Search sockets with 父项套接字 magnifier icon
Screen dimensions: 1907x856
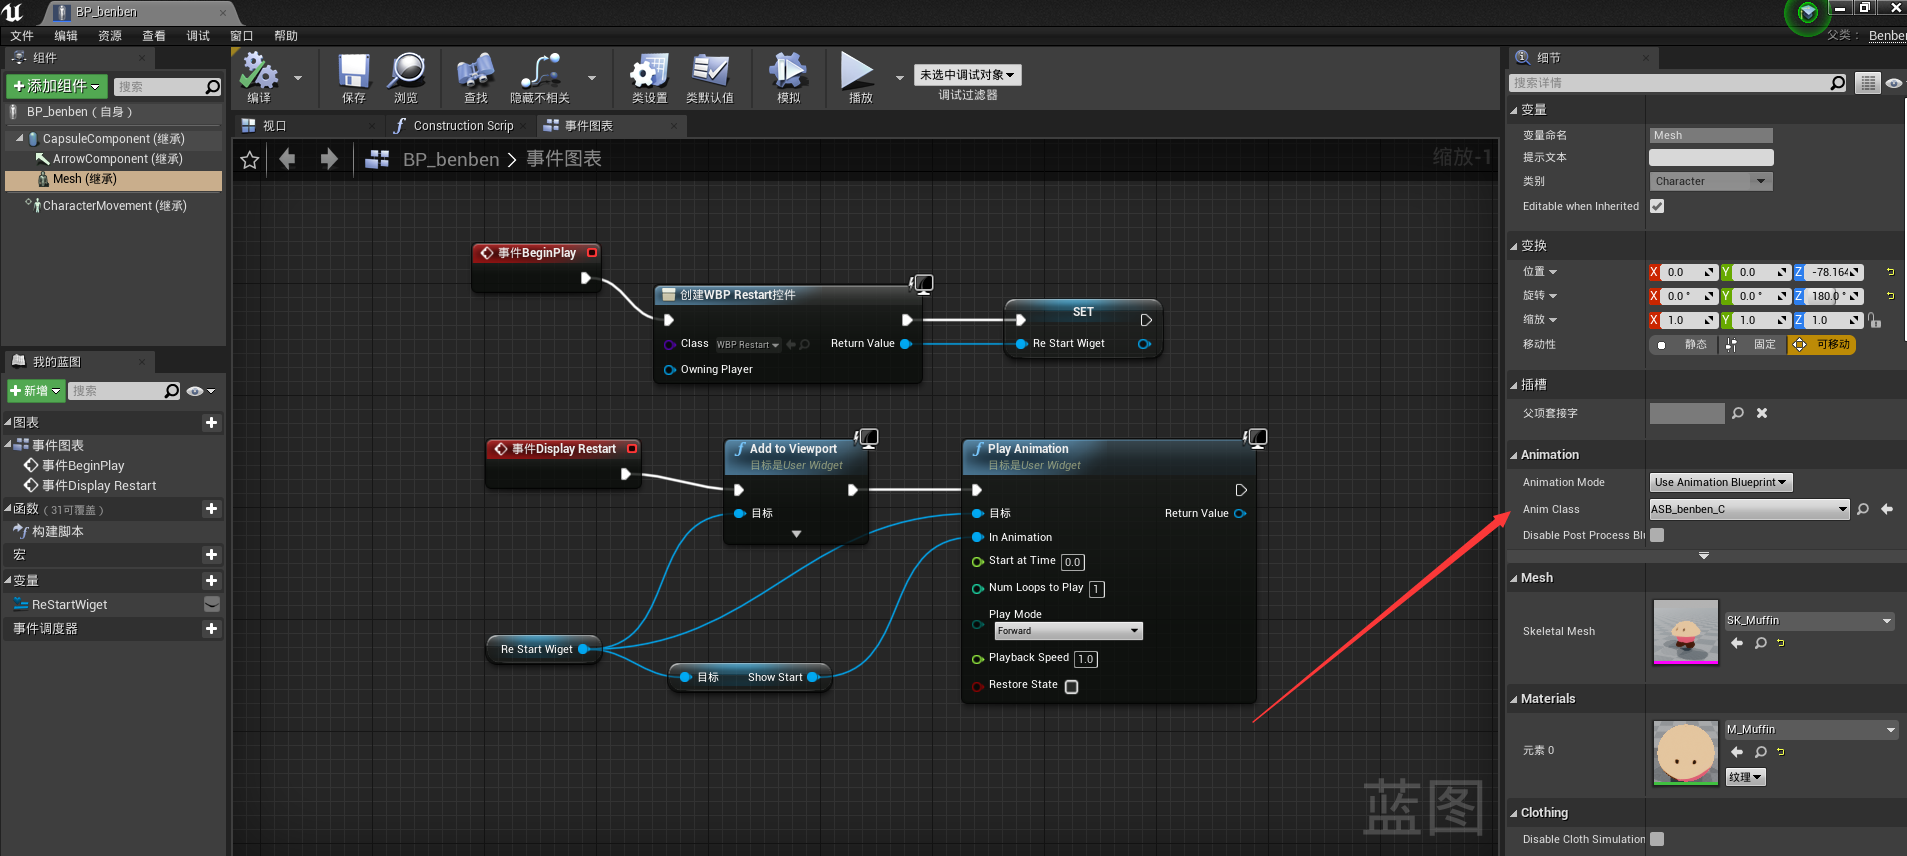click(x=1738, y=413)
